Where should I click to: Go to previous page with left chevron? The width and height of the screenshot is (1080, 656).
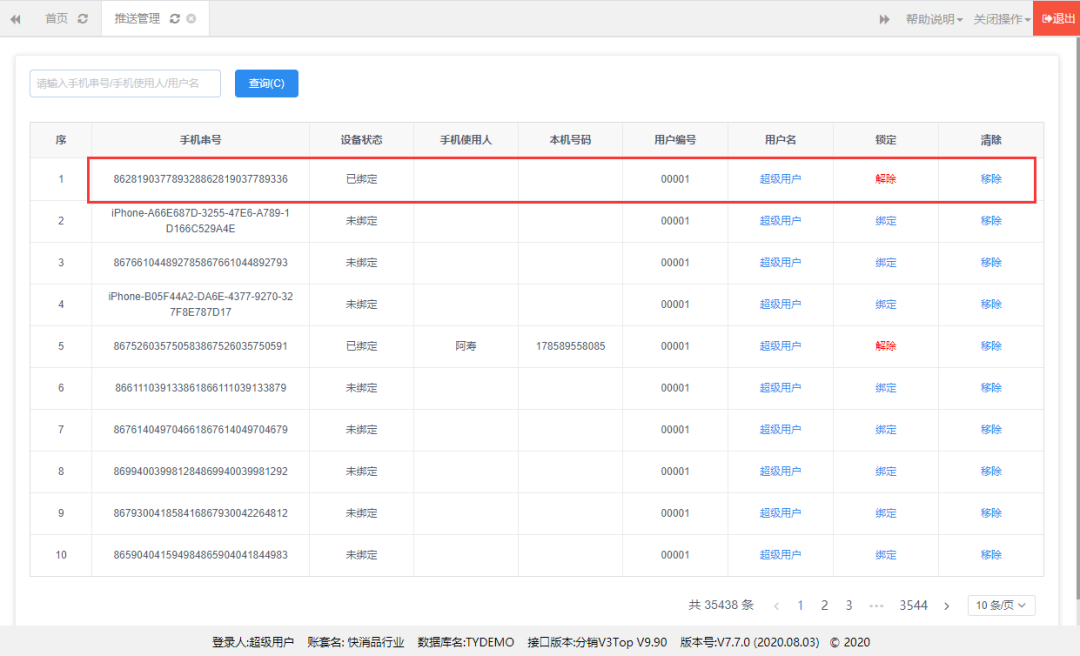pyautogui.click(x=776, y=606)
